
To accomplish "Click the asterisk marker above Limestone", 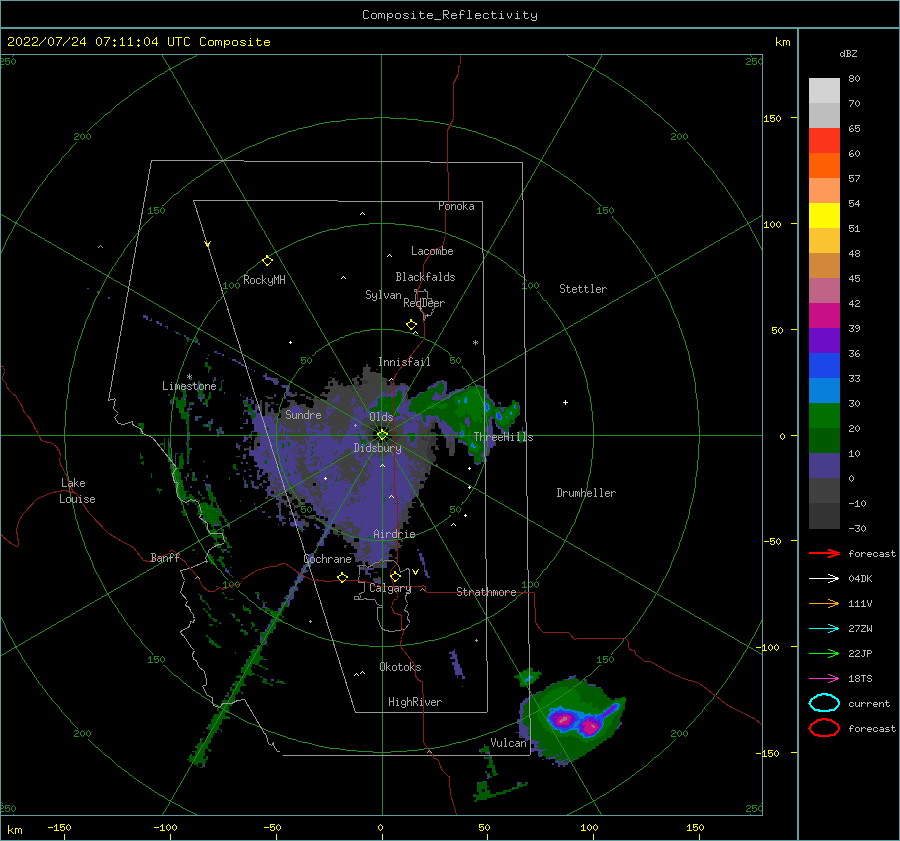I will [x=189, y=377].
